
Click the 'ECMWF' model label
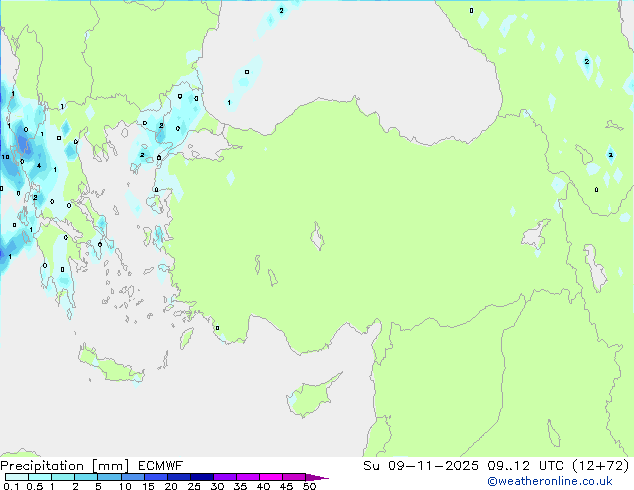[x=161, y=466]
